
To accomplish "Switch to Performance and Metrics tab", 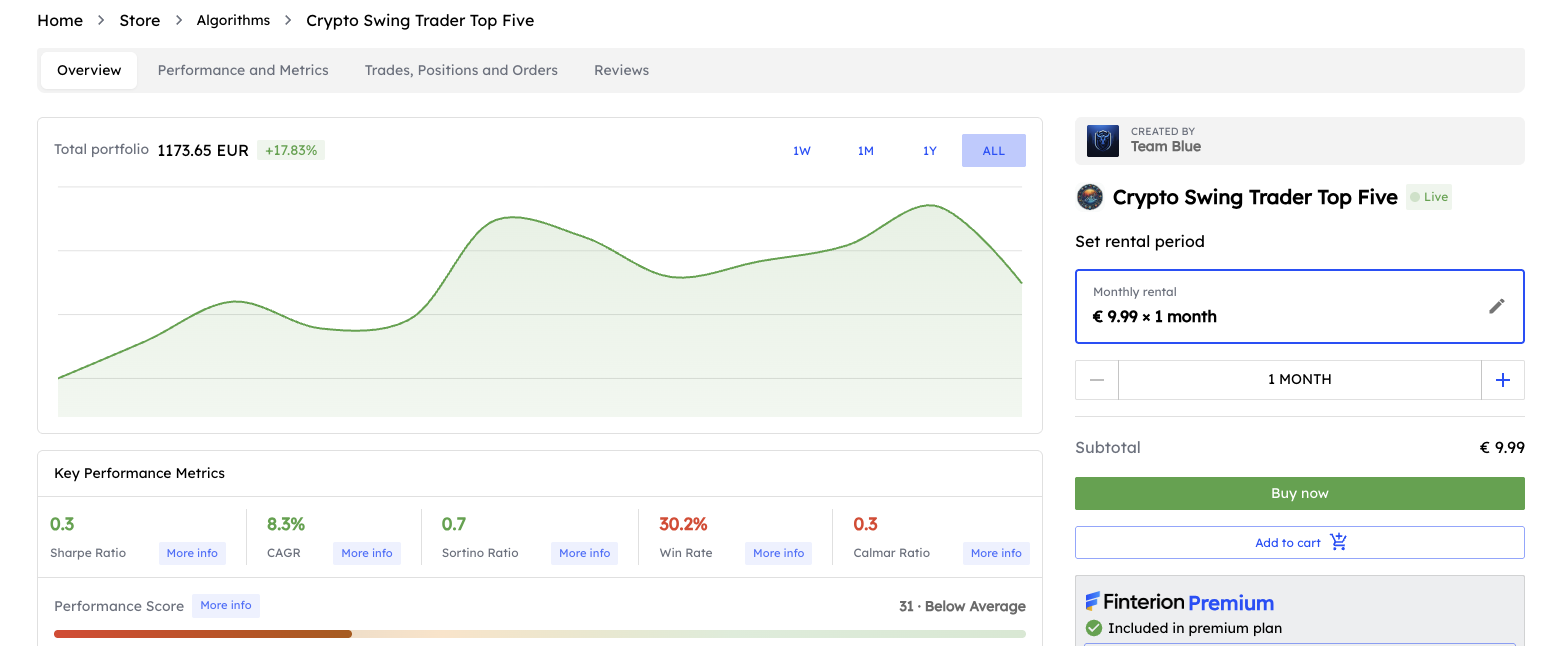I will coord(243,70).
